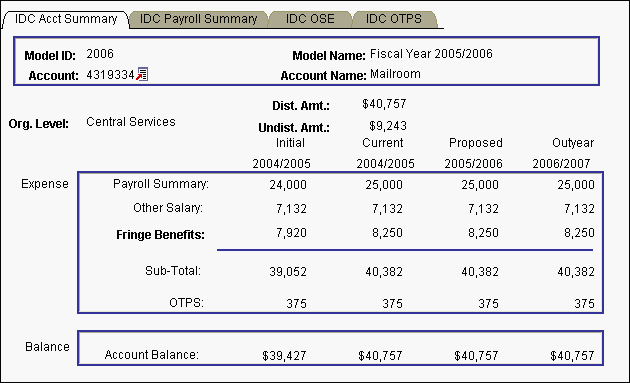Click the Account Name Mailroom text
The width and height of the screenshot is (630, 383).
tap(395, 74)
